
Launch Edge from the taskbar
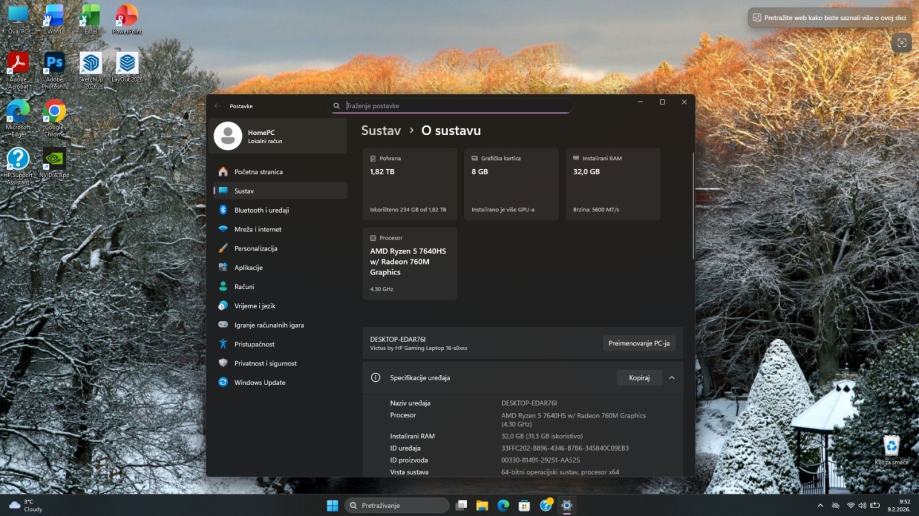[503, 505]
